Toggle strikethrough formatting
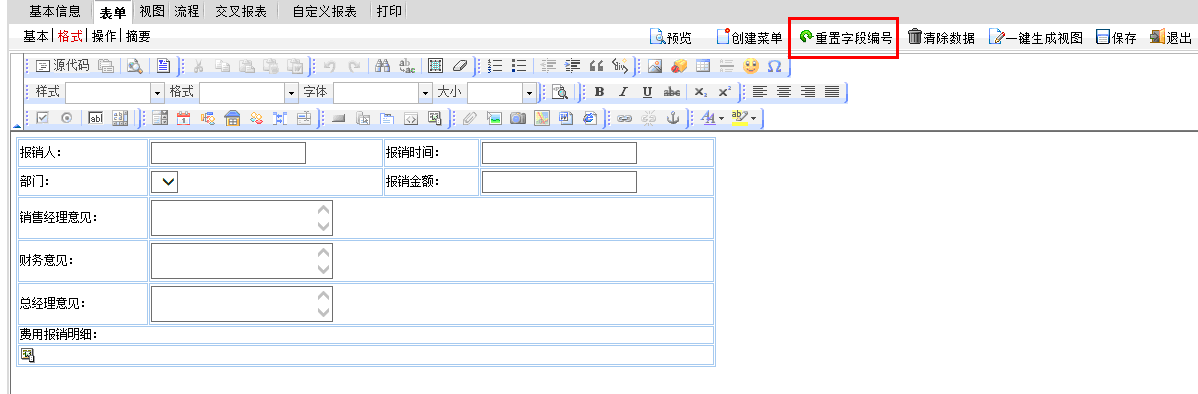This screenshot has height=394, width=1198. [x=672, y=92]
